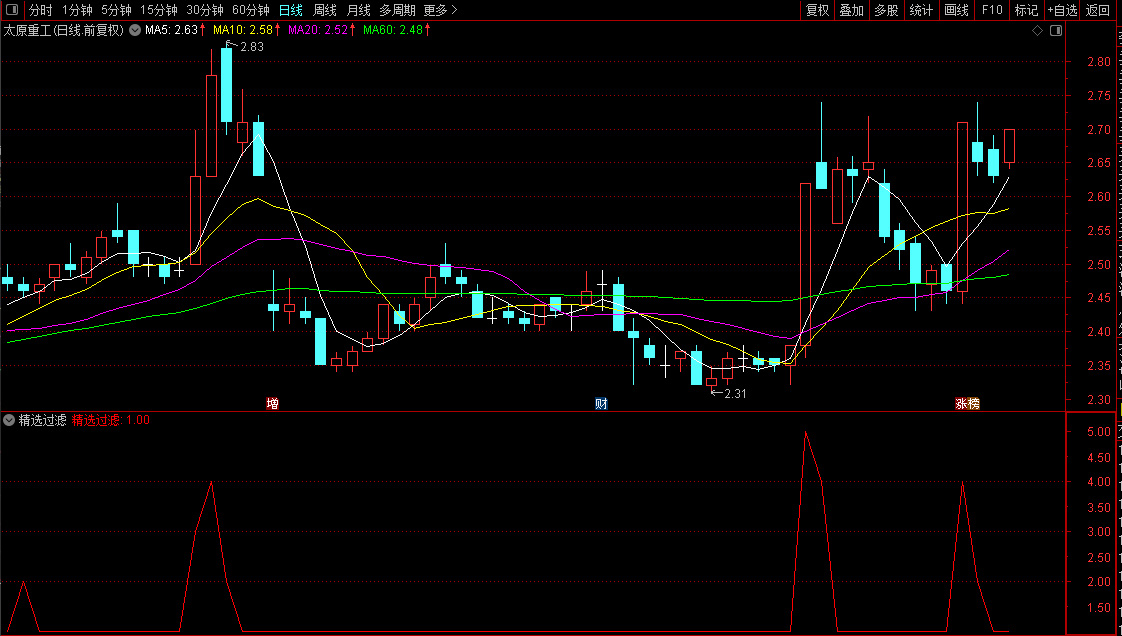The width and height of the screenshot is (1122, 636).
Task: Switch to 分时 view
Action: pos(41,10)
